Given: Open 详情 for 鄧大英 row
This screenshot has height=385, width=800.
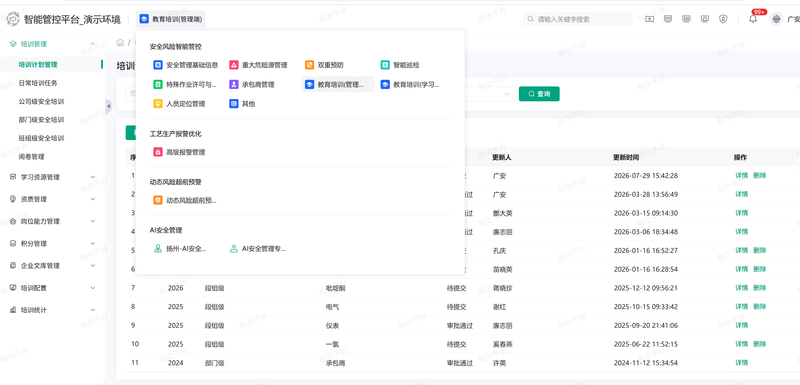Looking at the screenshot, I should pyautogui.click(x=741, y=213).
